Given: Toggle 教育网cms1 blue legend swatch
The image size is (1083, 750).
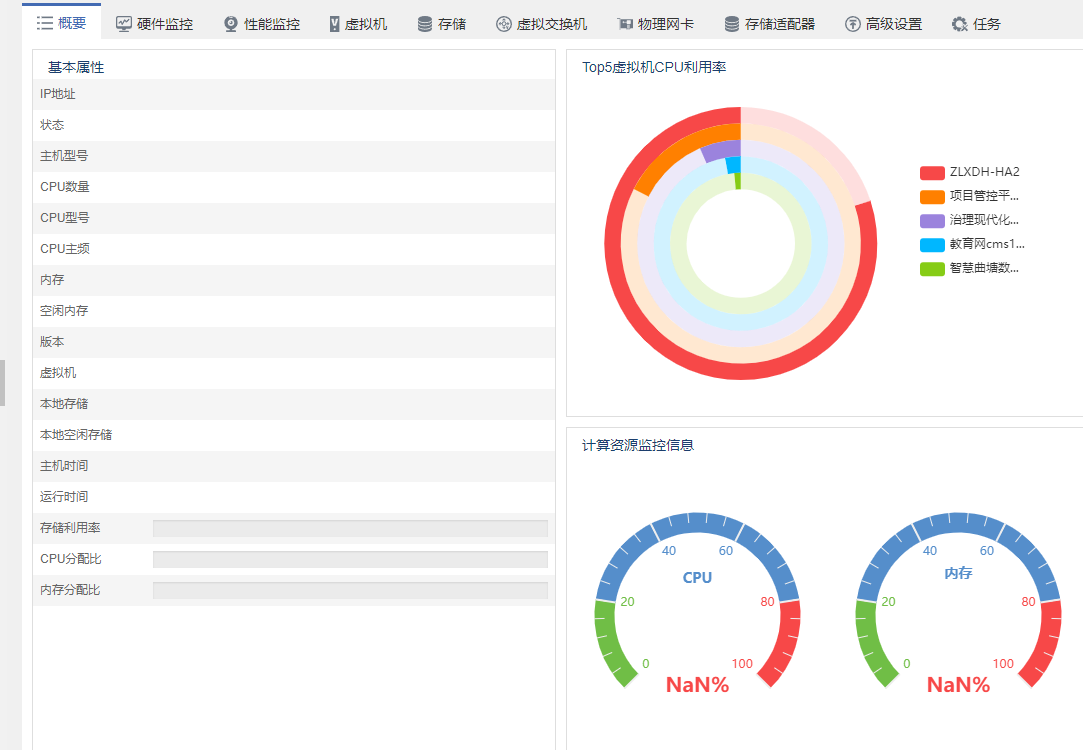Looking at the screenshot, I should [x=932, y=245].
